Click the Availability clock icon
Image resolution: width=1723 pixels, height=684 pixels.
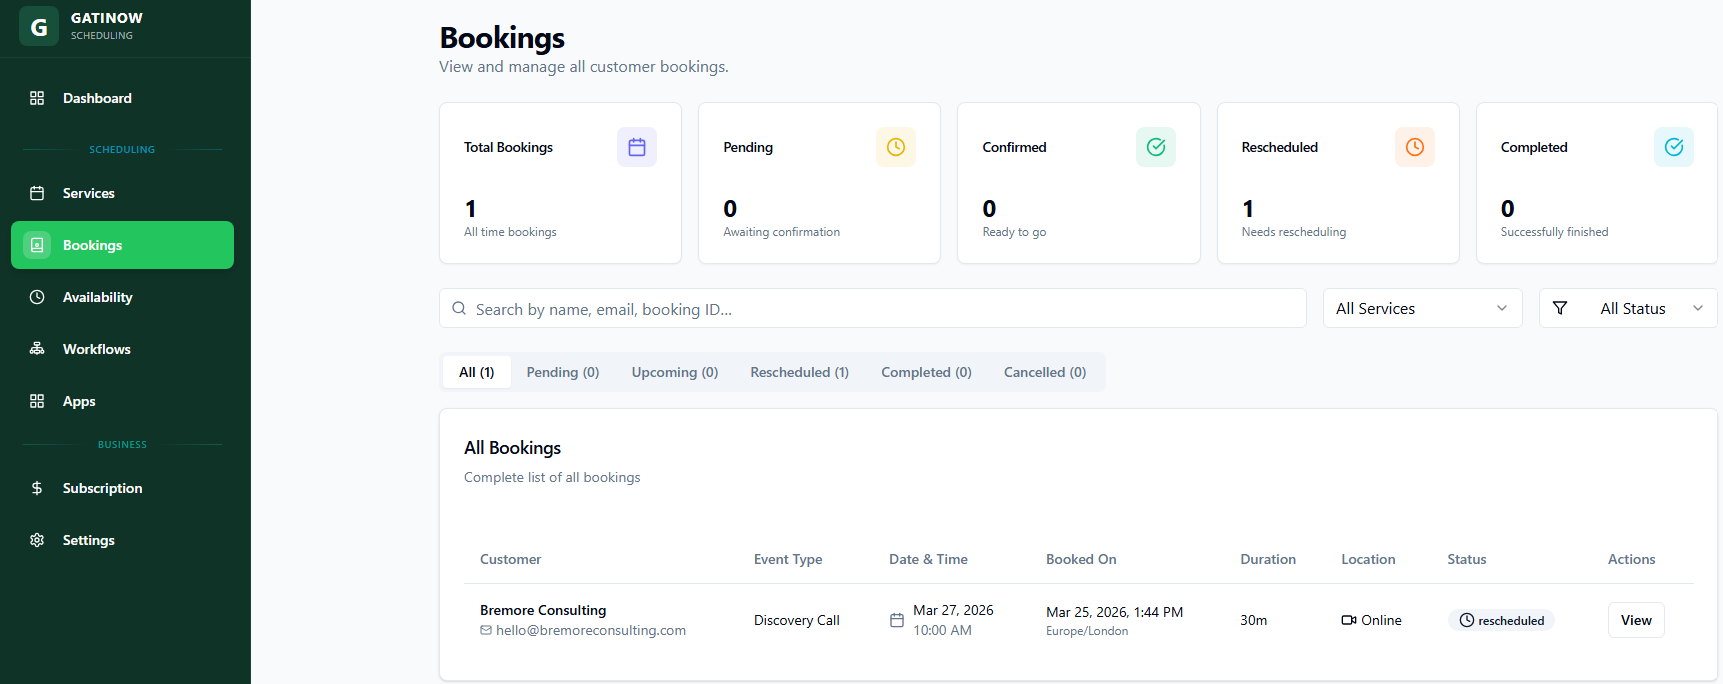pos(37,297)
